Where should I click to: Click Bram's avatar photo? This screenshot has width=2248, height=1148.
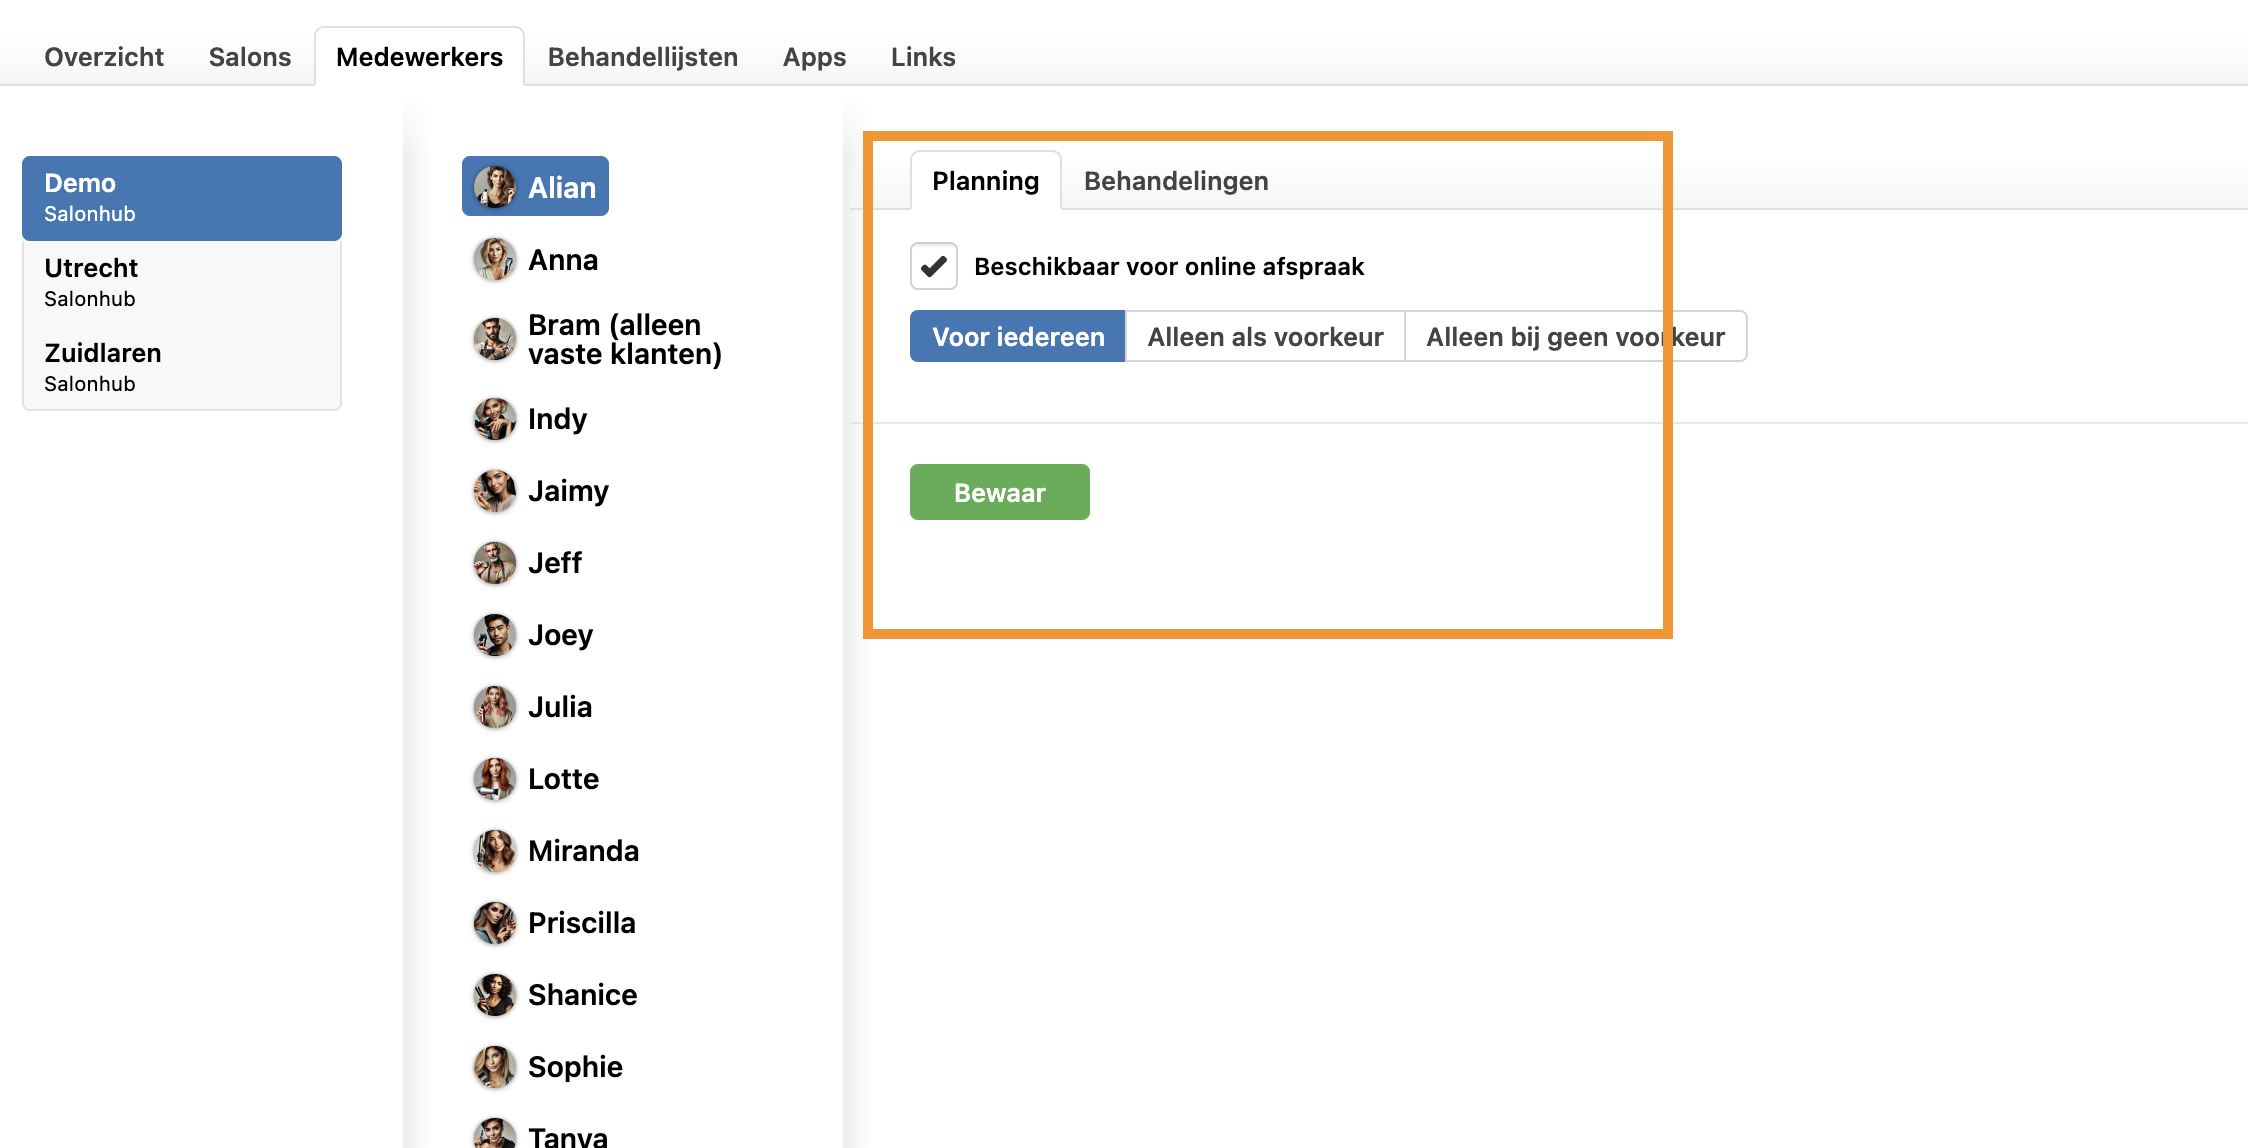494,339
